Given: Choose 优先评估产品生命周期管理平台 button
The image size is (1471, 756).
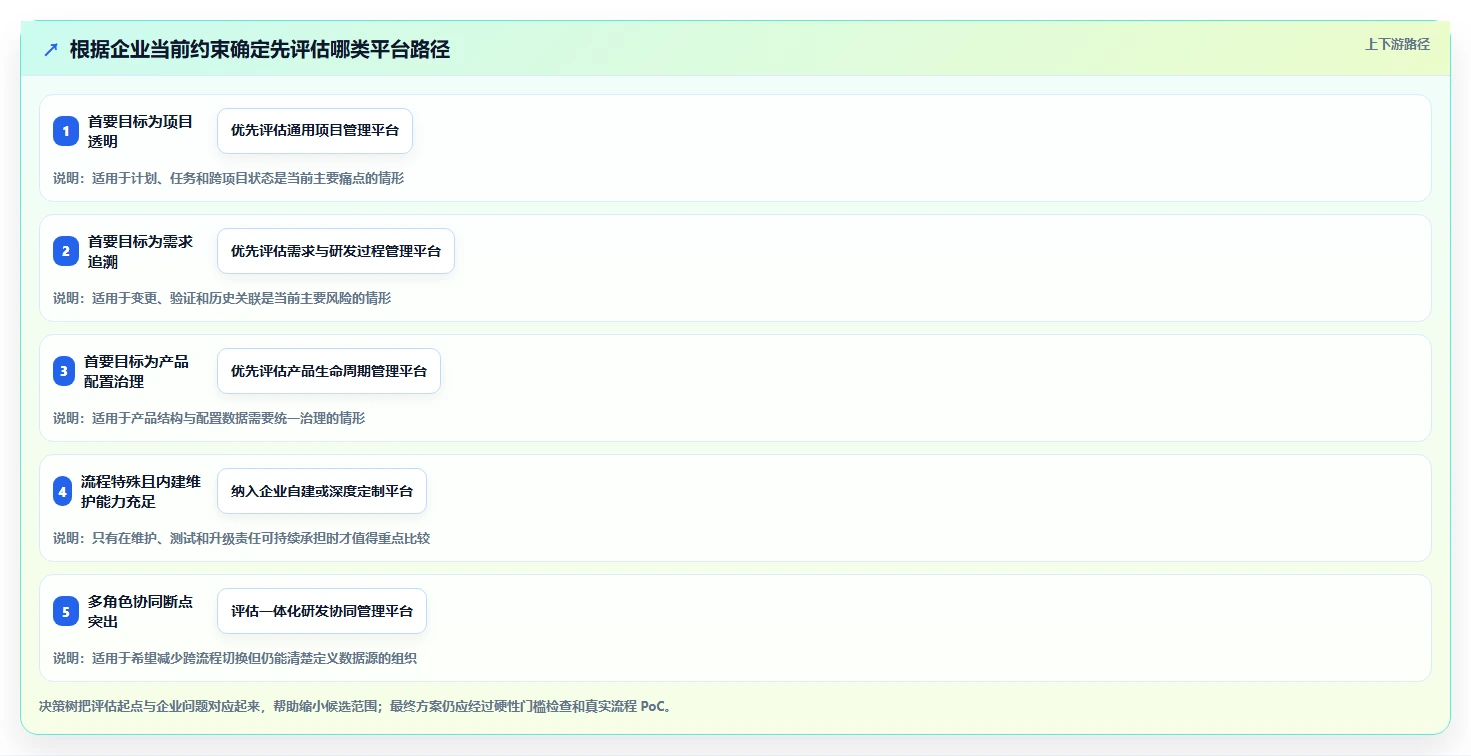Looking at the screenshot, I should click(329, 371).
